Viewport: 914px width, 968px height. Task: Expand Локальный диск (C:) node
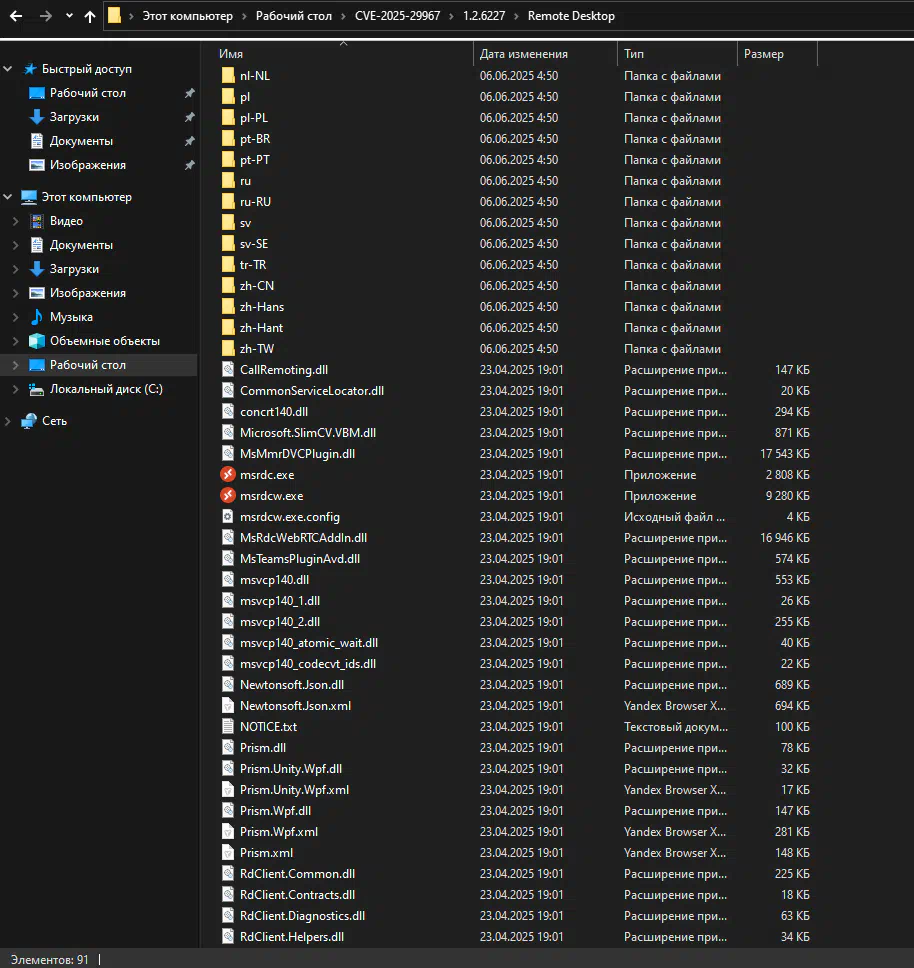click(15, 389)
